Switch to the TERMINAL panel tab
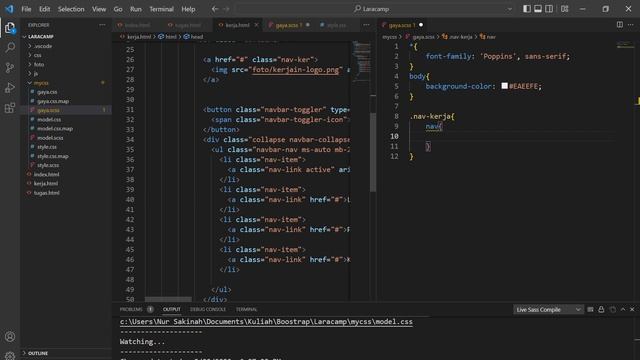 pyautogui.click(x=247, y=309)
